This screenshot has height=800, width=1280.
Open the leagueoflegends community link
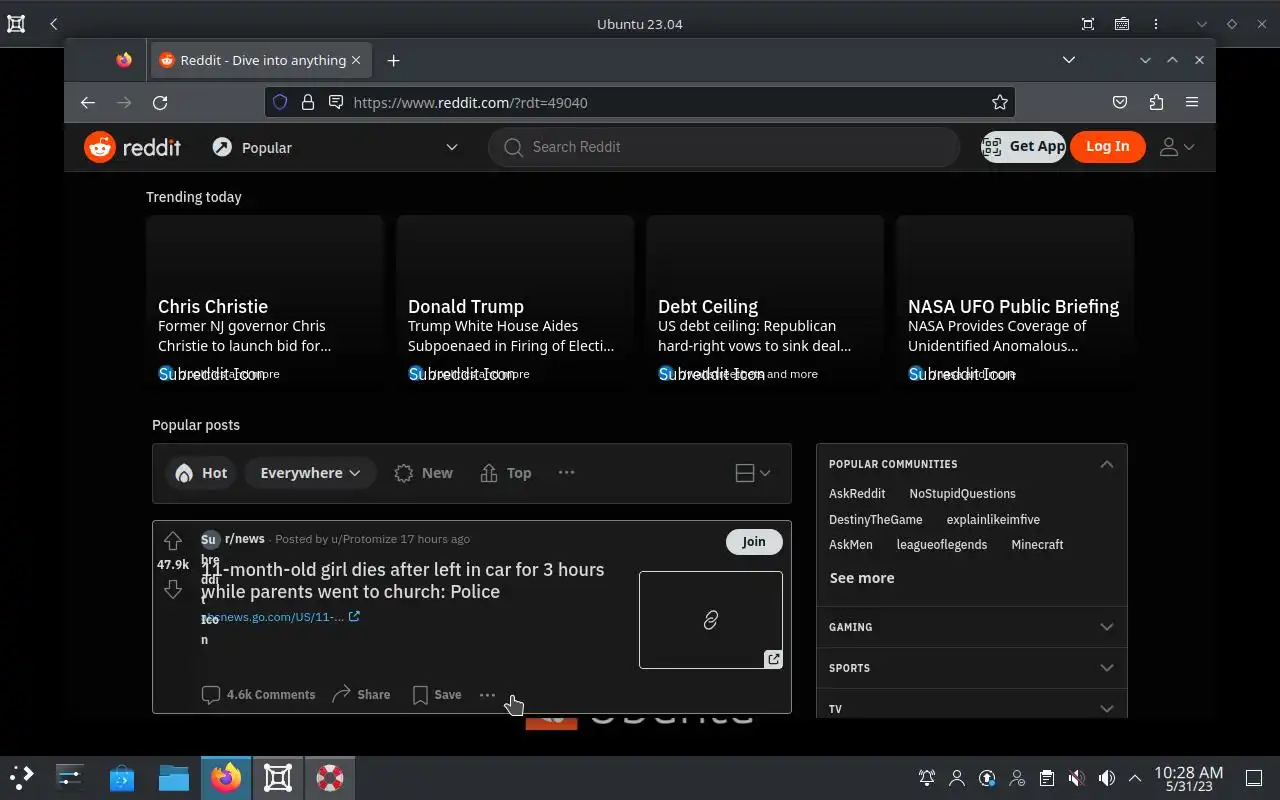[942, 545]
